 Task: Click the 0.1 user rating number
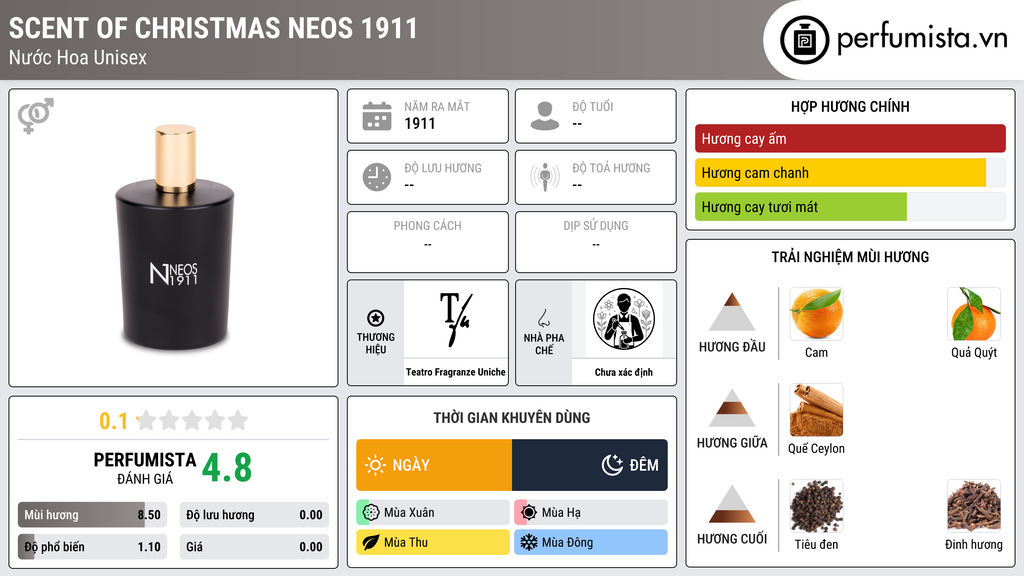point(114,421)
